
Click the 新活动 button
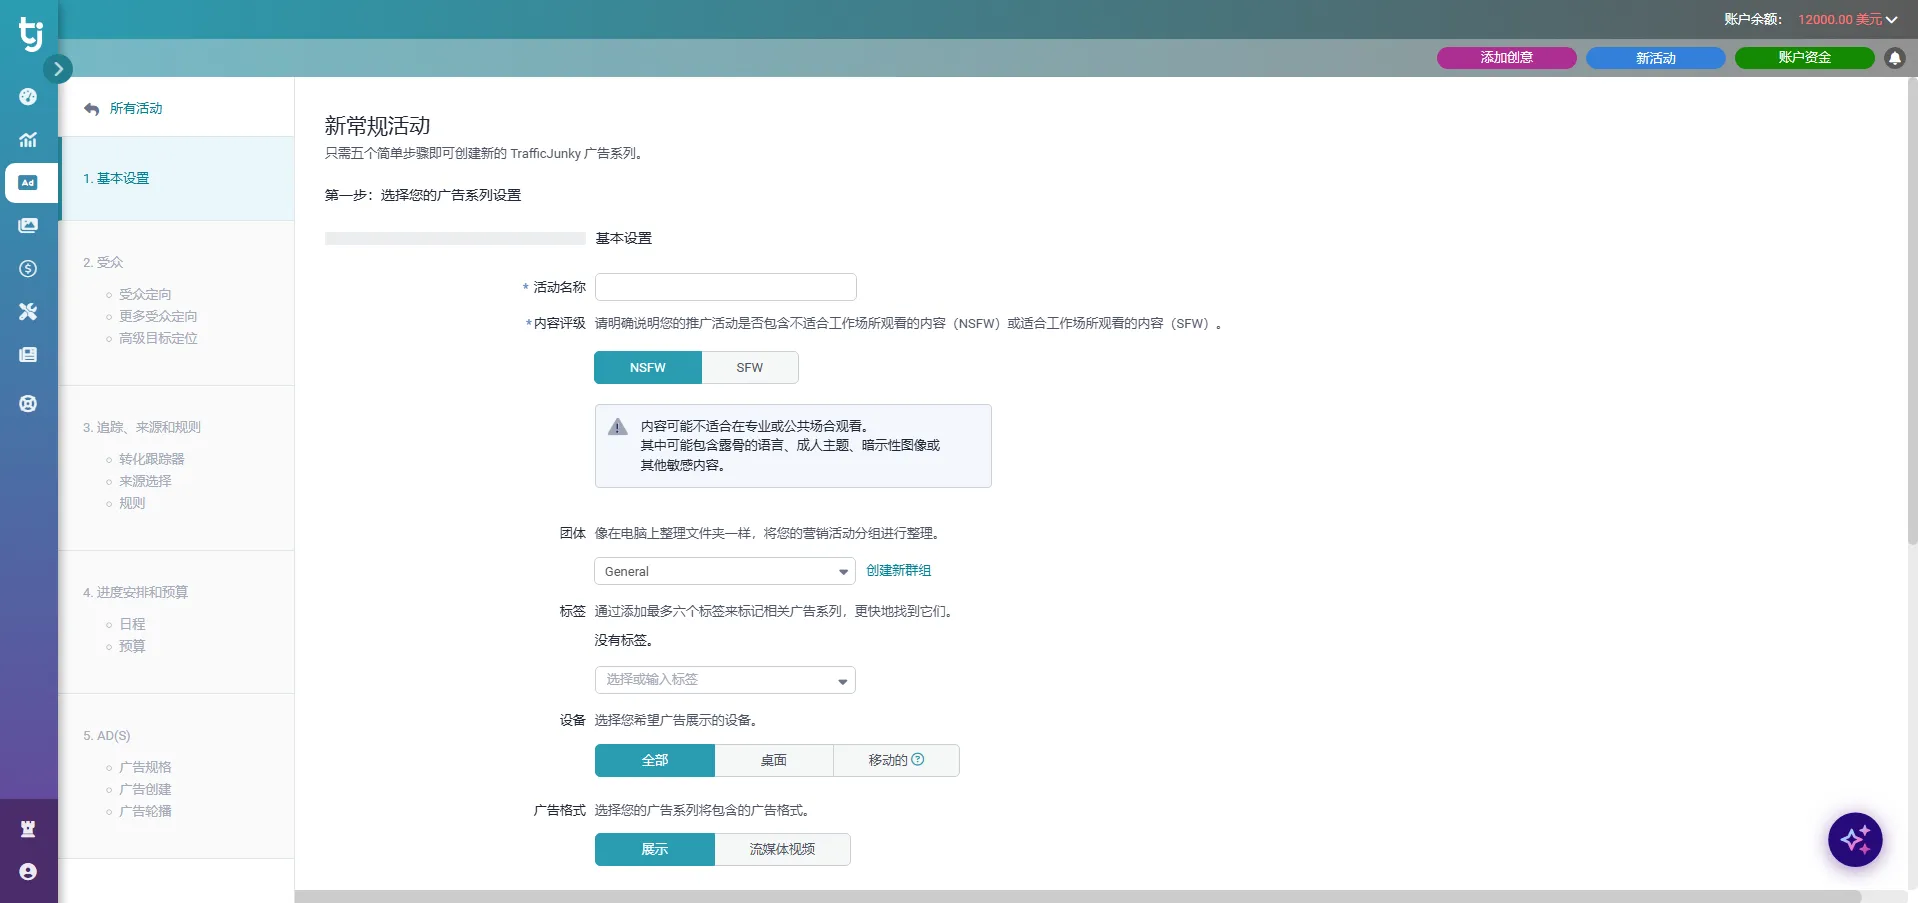(1656, 58)
